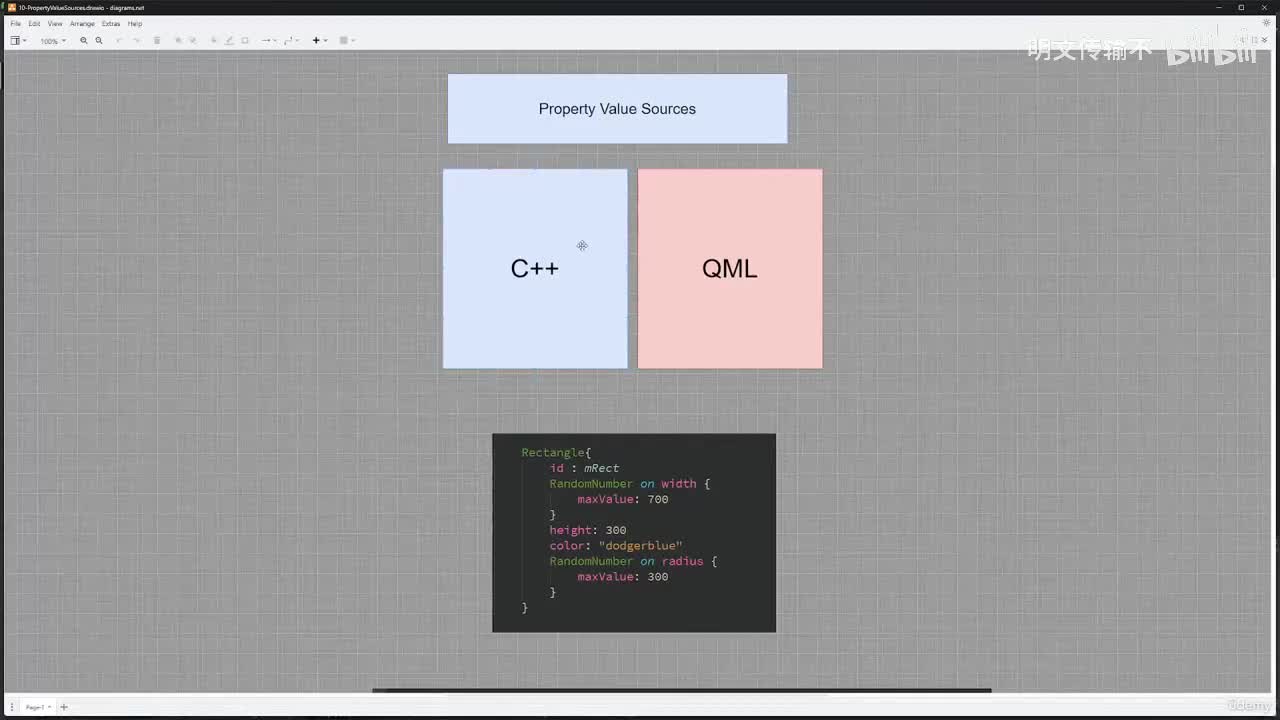Click the 'RandomNumber on radius' code line
This screenshot has height=720, width=1280.
[x=633, y=561]
